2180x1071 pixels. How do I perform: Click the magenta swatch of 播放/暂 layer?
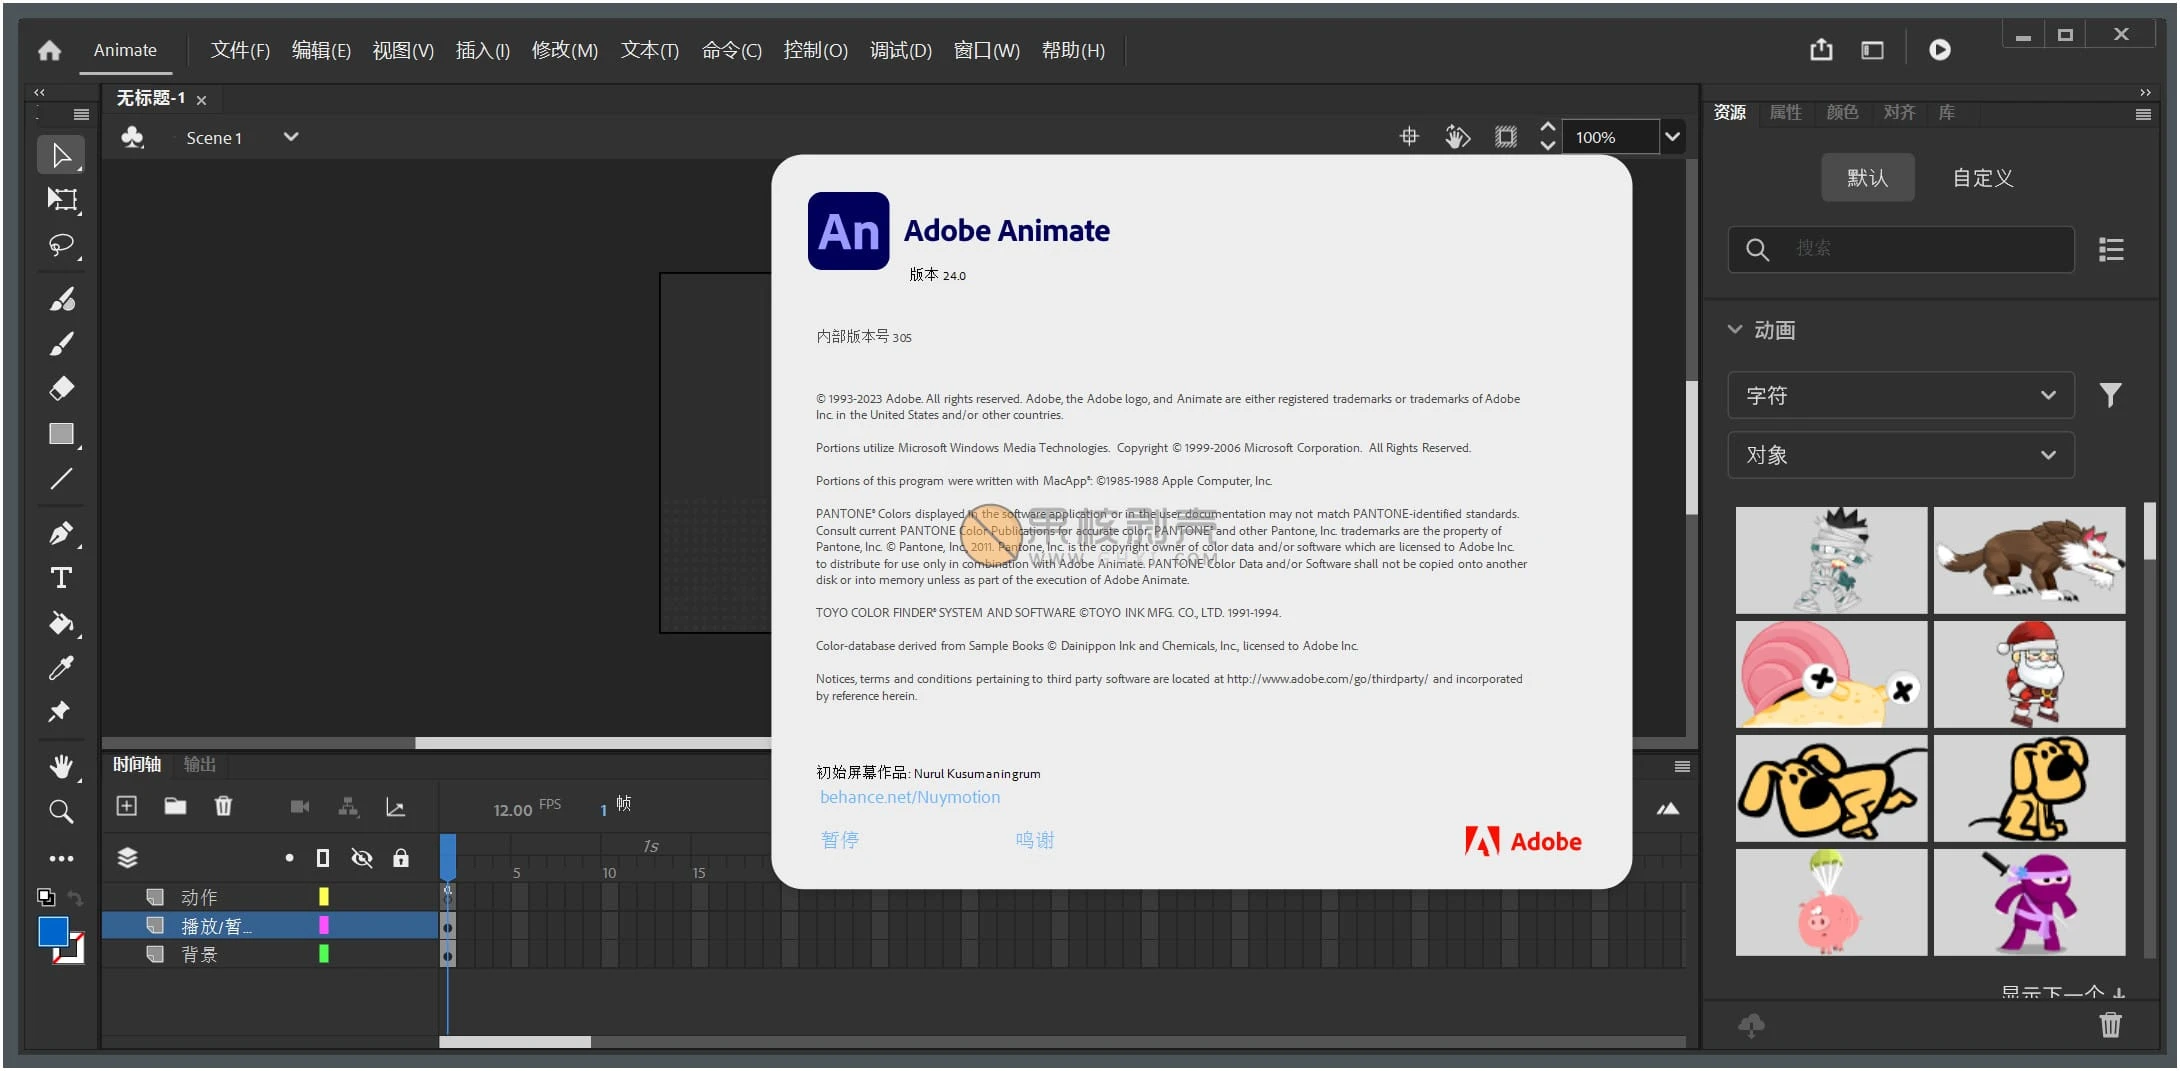tap(324, 925)
